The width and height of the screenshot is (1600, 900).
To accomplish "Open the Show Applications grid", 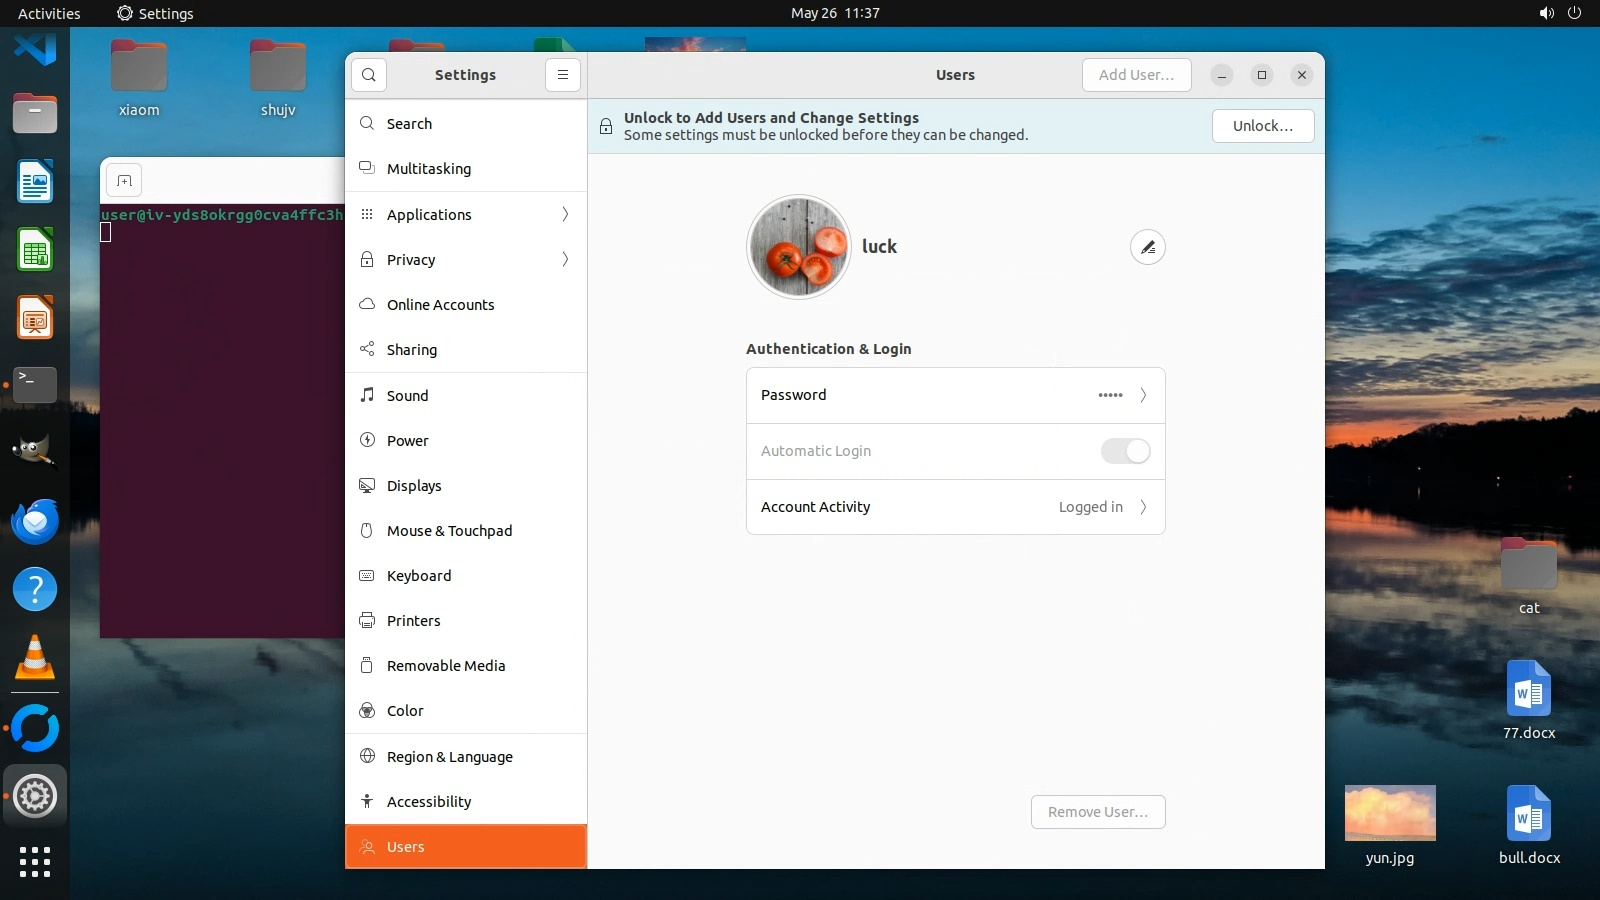I will 35,862.
